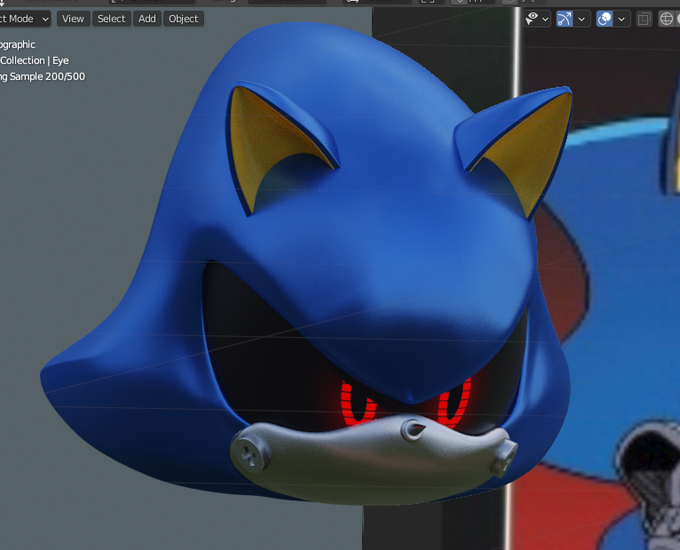Toggle the X-Ray icon
Screen dimensions: 680x550
point(644,19)
